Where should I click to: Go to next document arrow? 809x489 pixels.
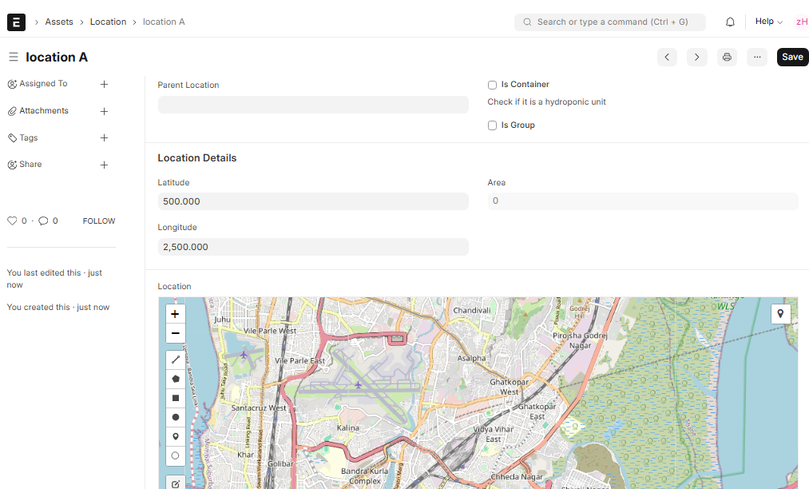pos(697,57)
